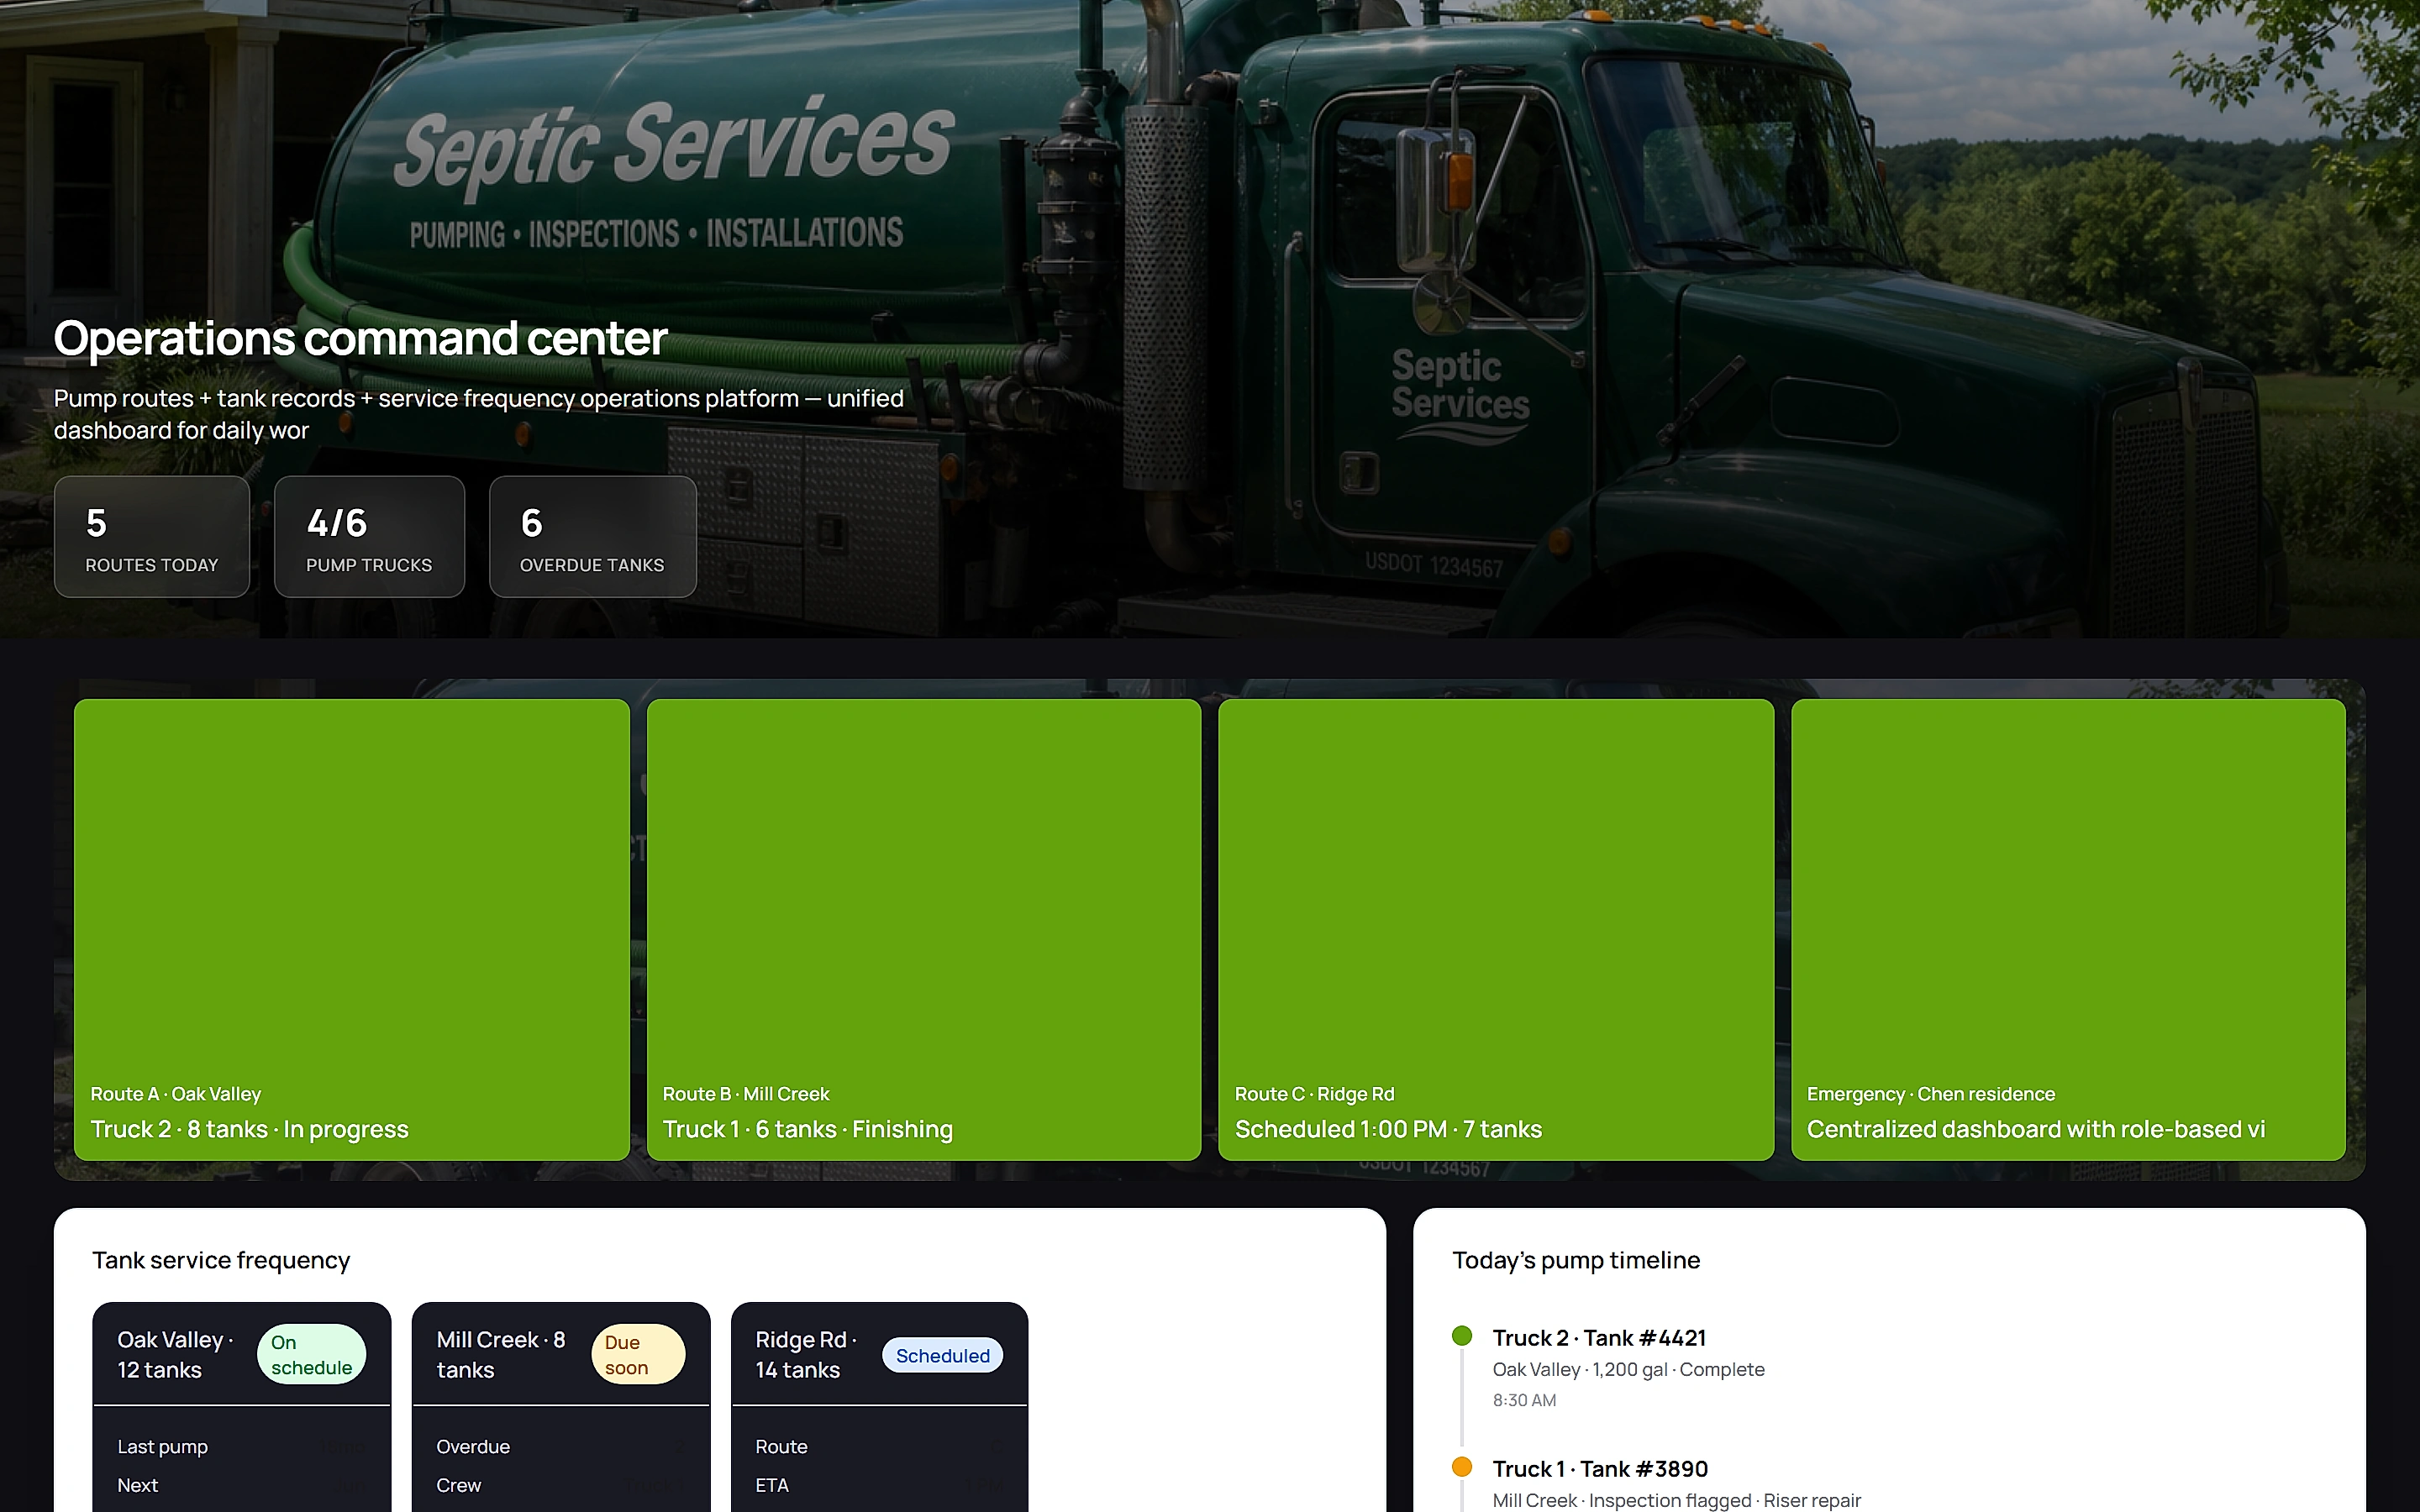Click Centralized dashboard with role-based caption
Viewport: 2420px width, 1512px height.
2036,1129
